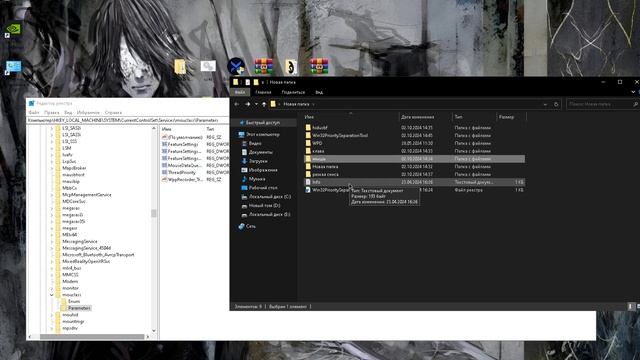Expand the MessagingService key in registry tree
Viewport: 640px width, 360px height.
click(51, 242)
